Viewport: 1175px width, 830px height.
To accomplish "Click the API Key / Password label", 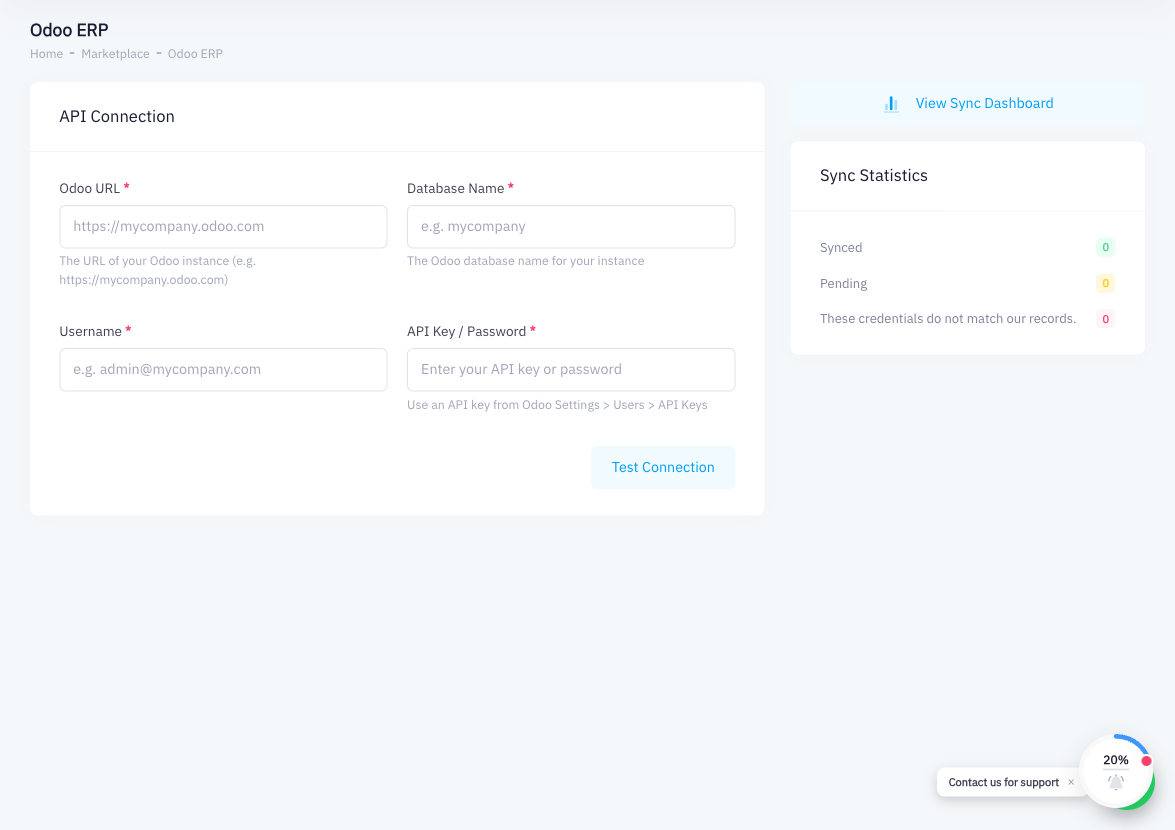I will [x=466, y=331].
